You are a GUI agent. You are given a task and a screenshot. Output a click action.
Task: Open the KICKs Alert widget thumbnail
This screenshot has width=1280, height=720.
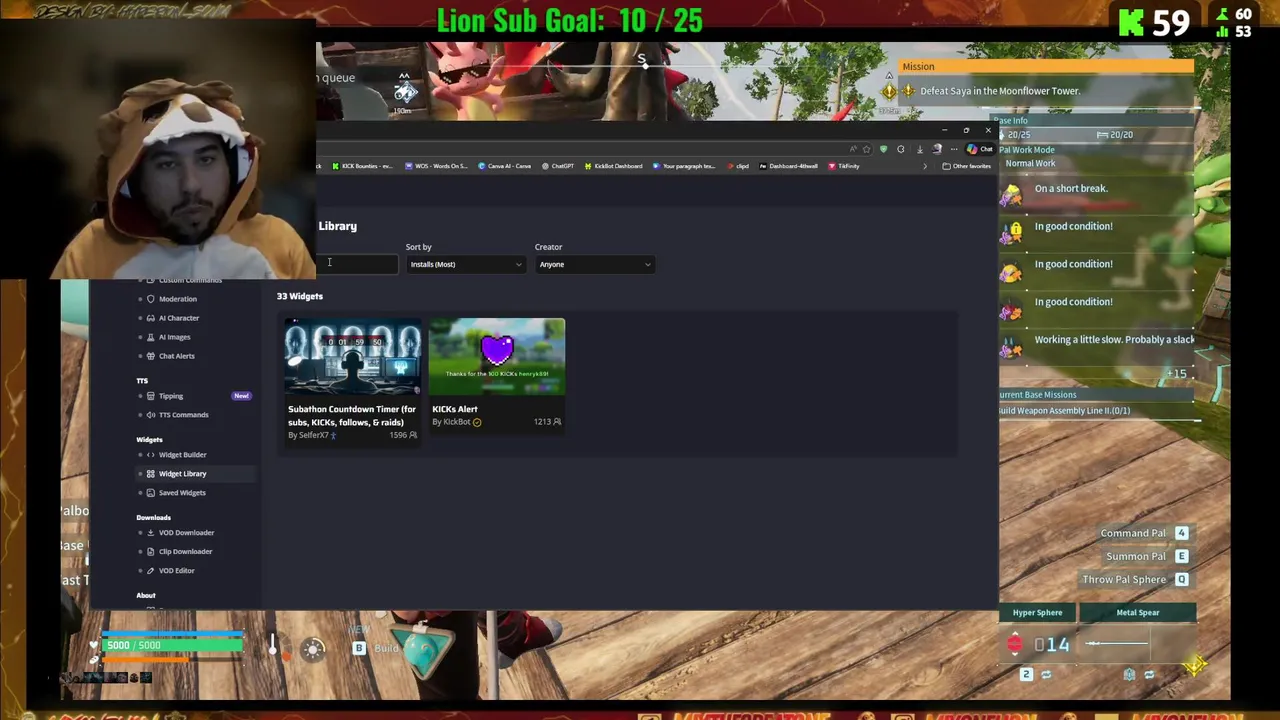[497, 357]
